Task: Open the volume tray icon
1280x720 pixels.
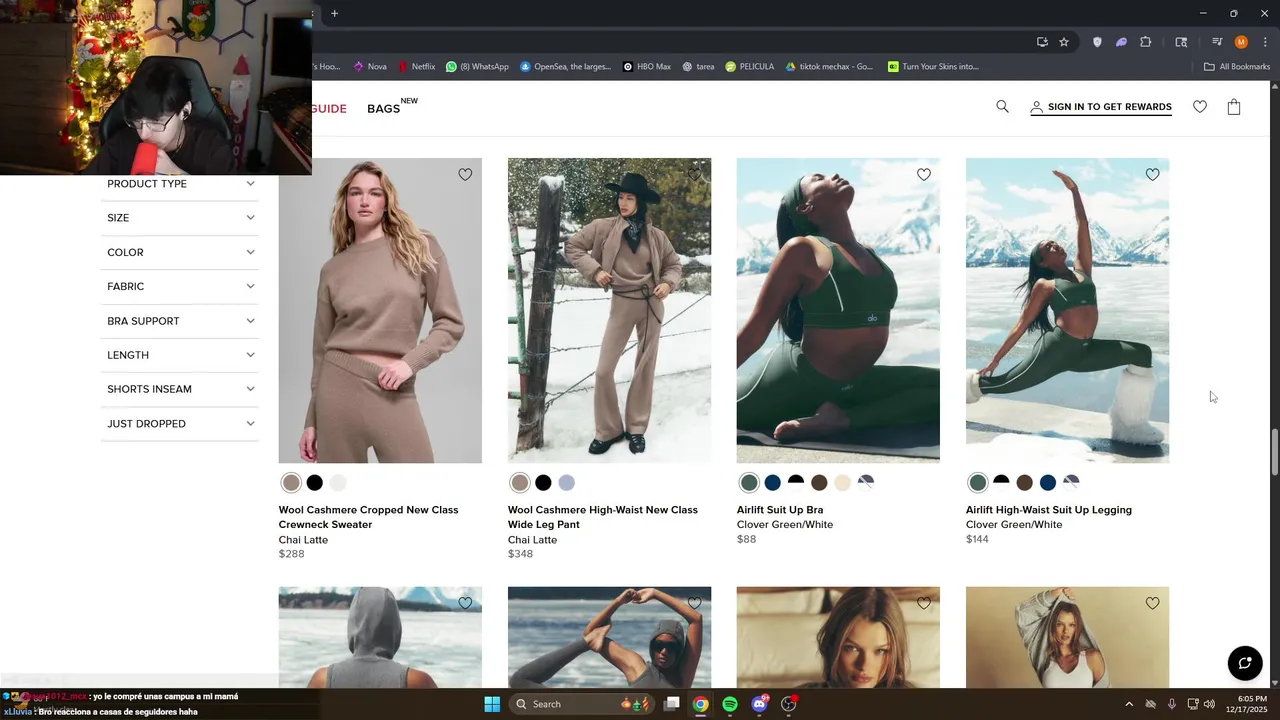Action: coord(1209,704)
